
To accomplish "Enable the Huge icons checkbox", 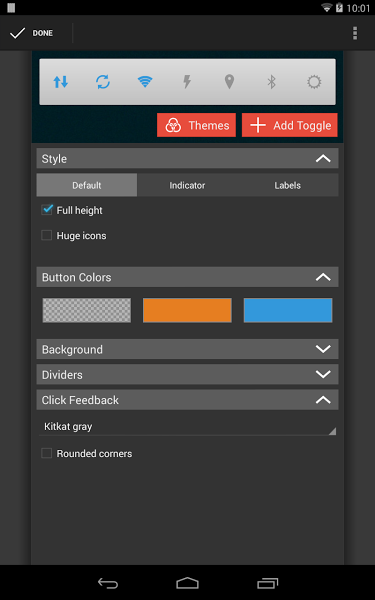I will pos(47,235).
